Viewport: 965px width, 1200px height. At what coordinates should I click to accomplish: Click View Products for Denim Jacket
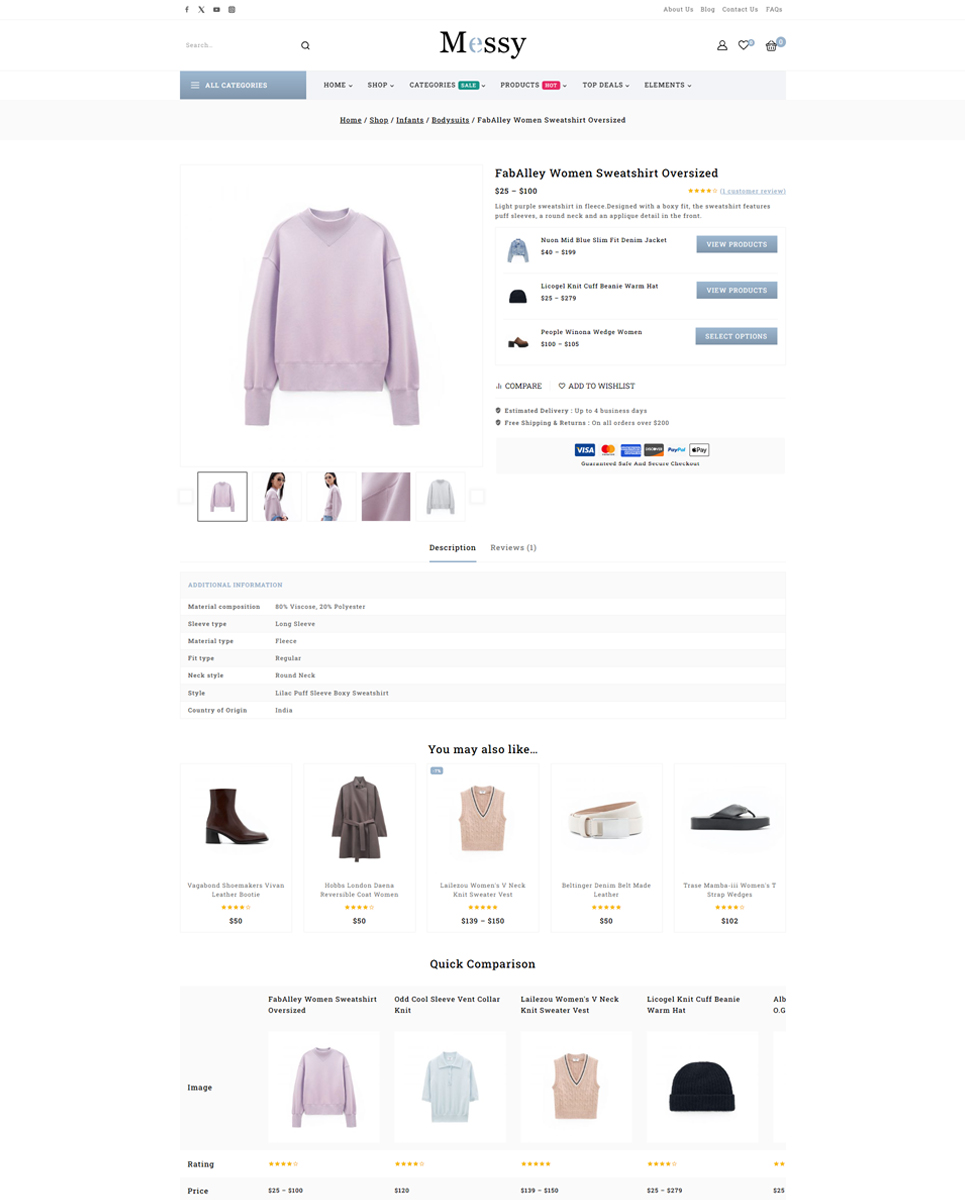pos(737,244)
